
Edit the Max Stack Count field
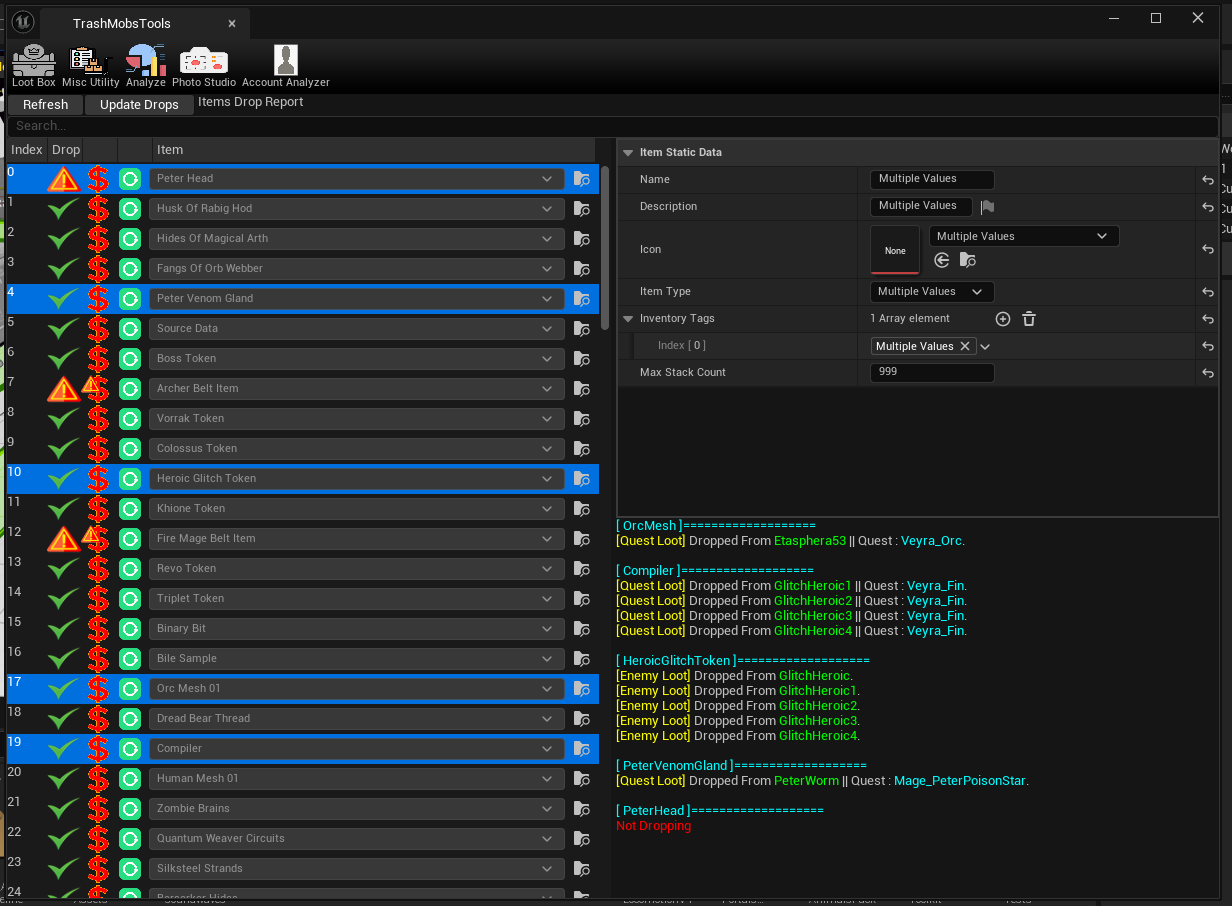click(x=932, y=373)
